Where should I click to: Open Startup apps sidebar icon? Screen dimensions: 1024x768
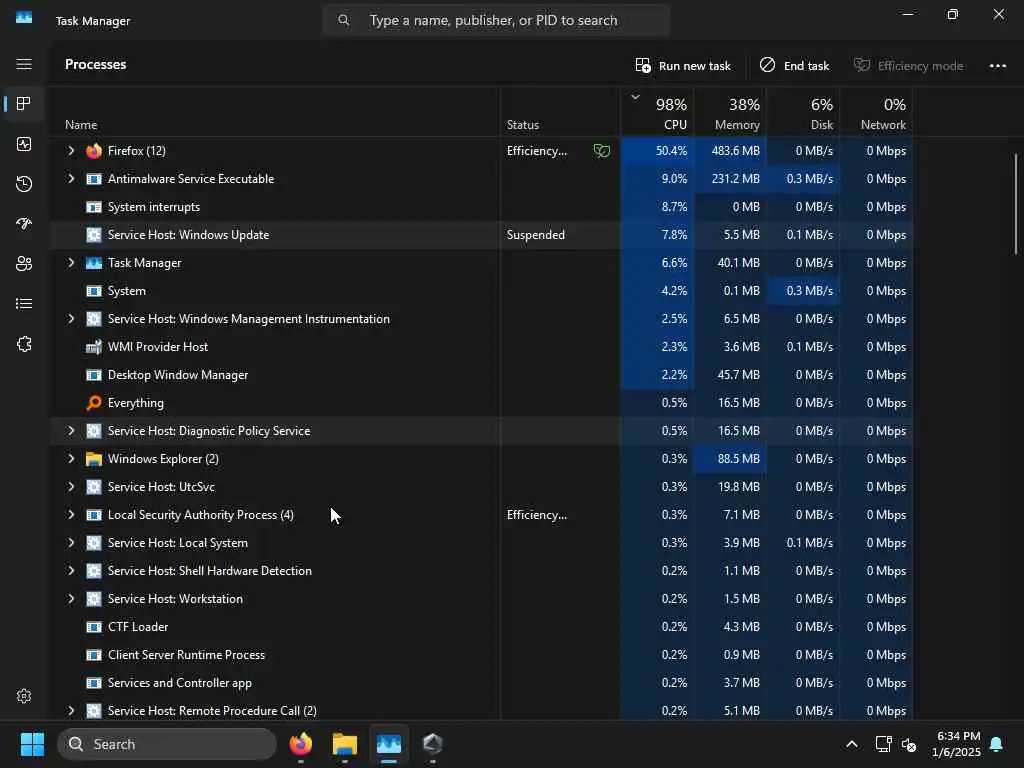(24, 224)
